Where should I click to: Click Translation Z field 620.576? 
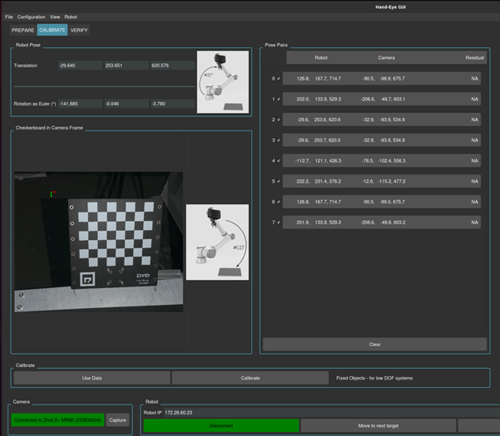point(173,65)
